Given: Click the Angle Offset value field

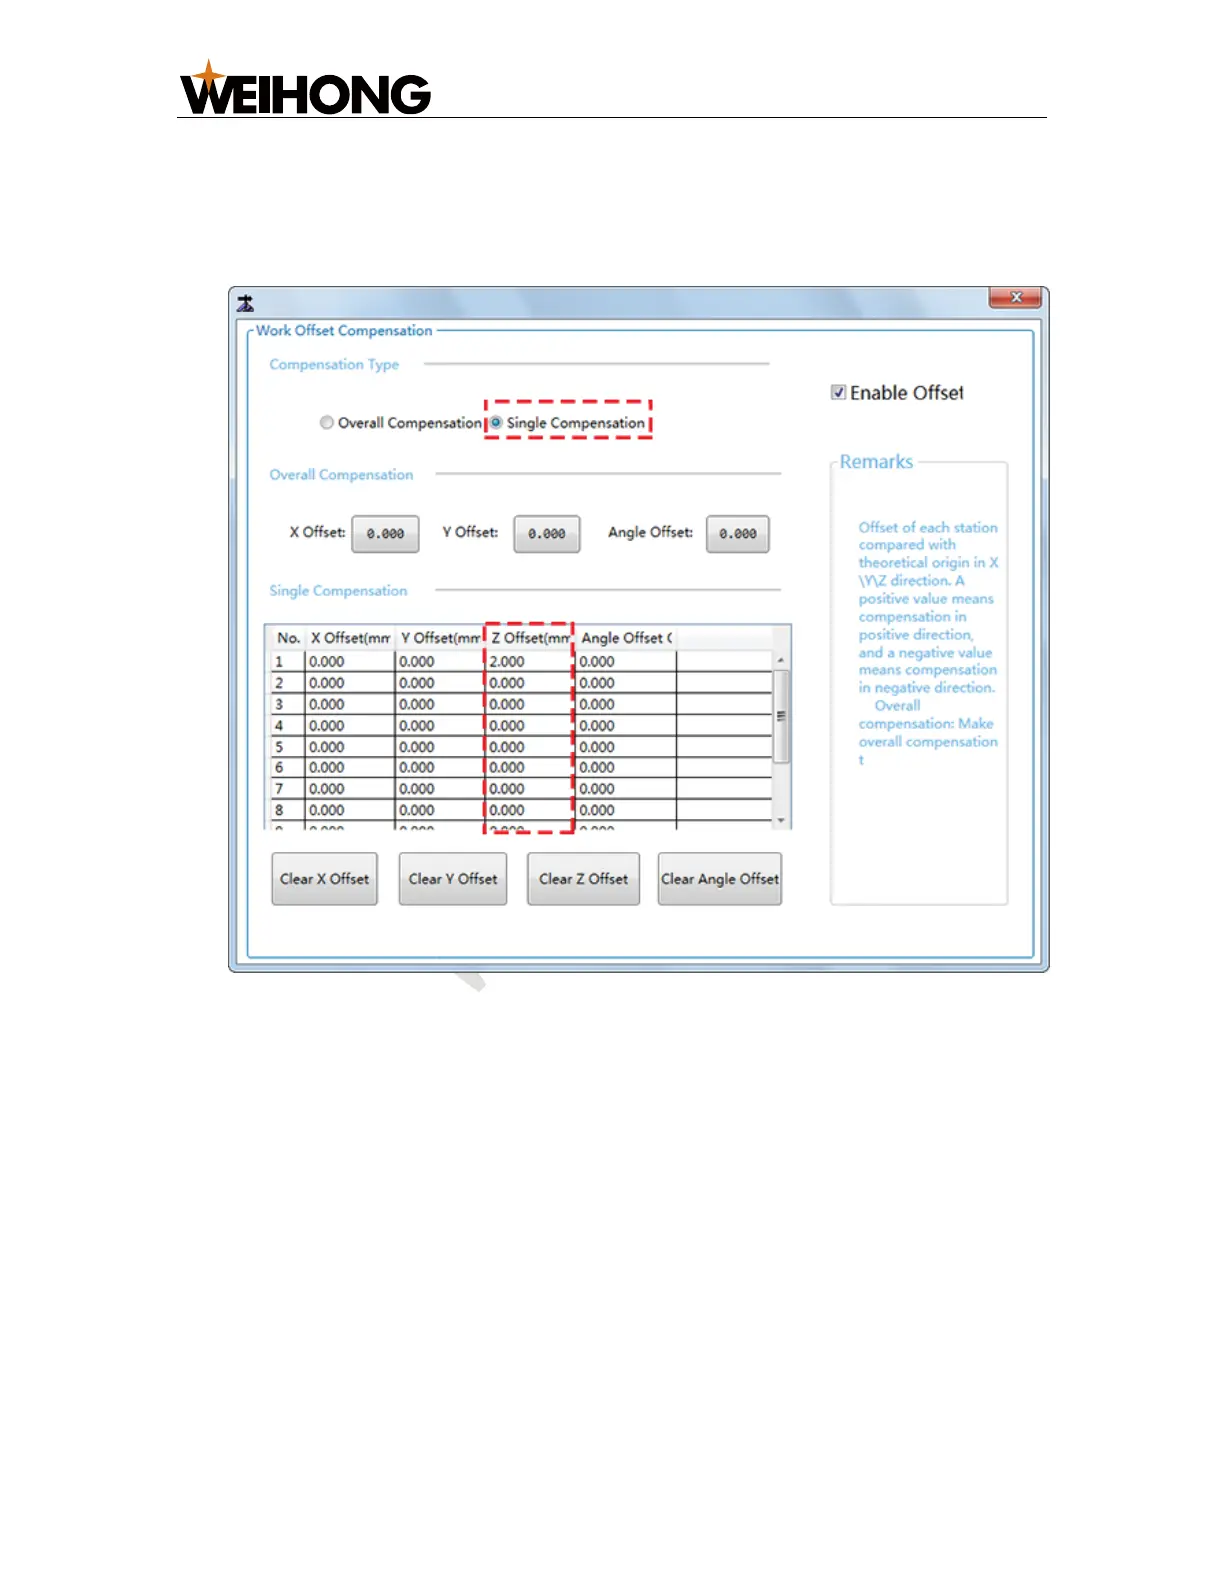Looking at the screenshot, I should point(738,534).
